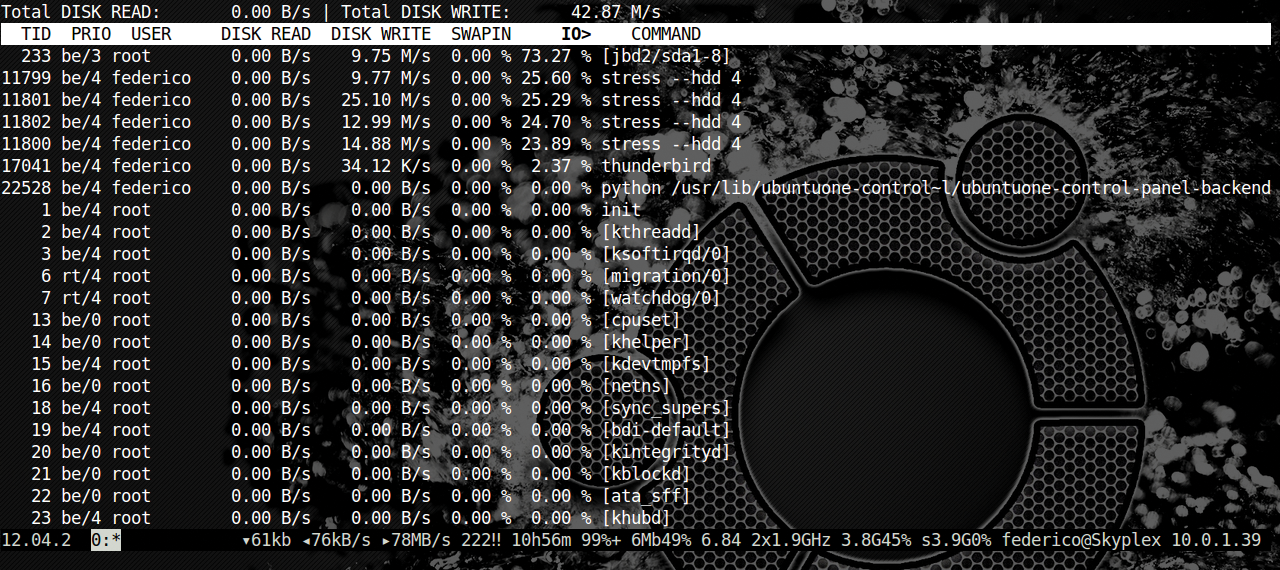The width and height of the screenshot is (1280, 570).
Task: Click the s3.9G0% swap indicator
Action: [956, 540]
